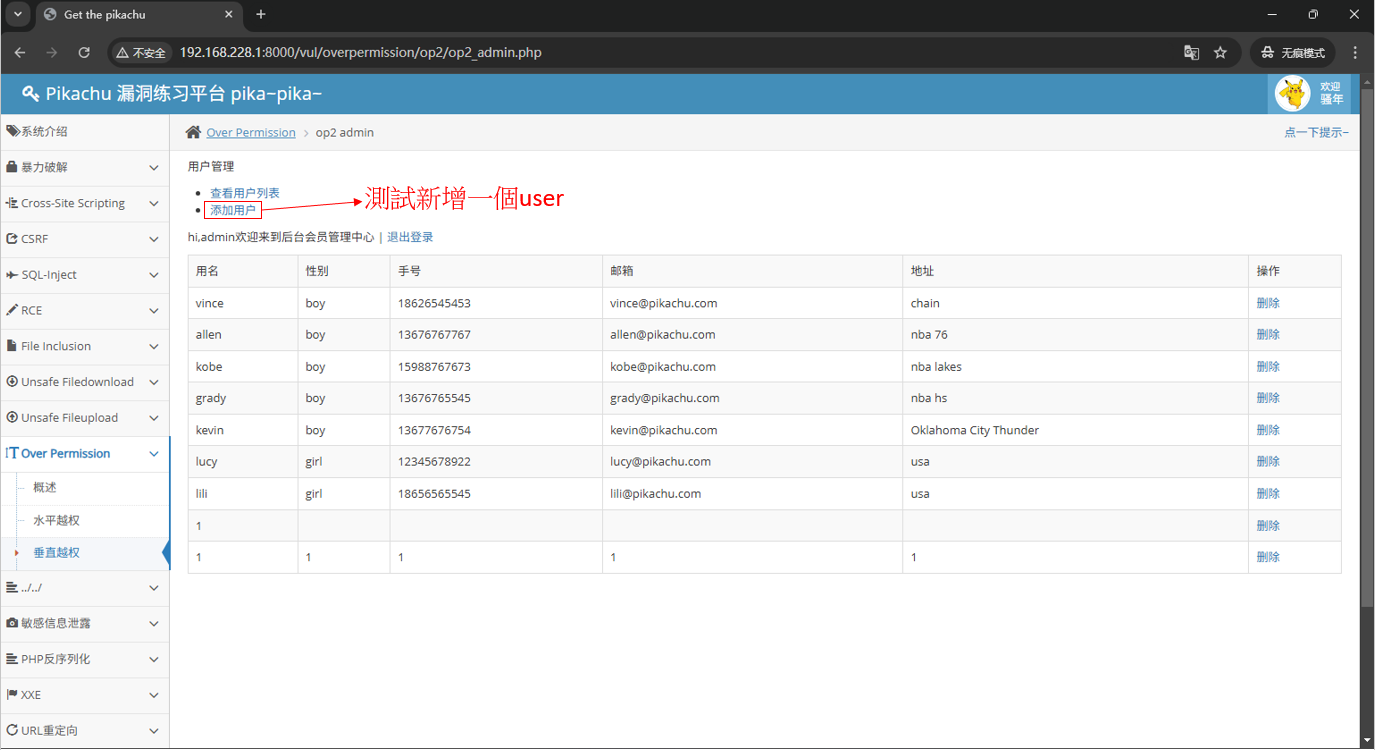Expand the PHP反序列化 chevron
The width and height of the screenshot is (1375, 750).
tap(154, 660)
